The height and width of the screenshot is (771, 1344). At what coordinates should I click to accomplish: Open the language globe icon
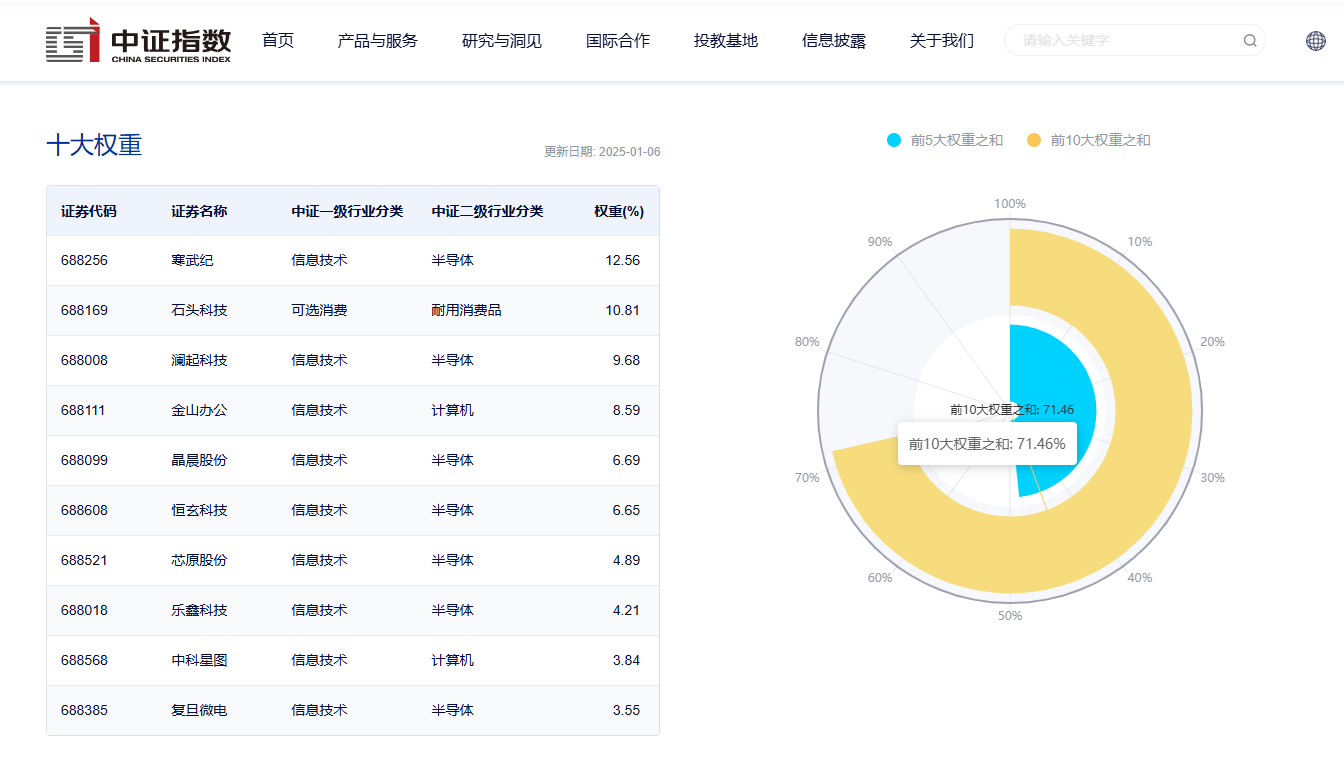point(1314,41)
